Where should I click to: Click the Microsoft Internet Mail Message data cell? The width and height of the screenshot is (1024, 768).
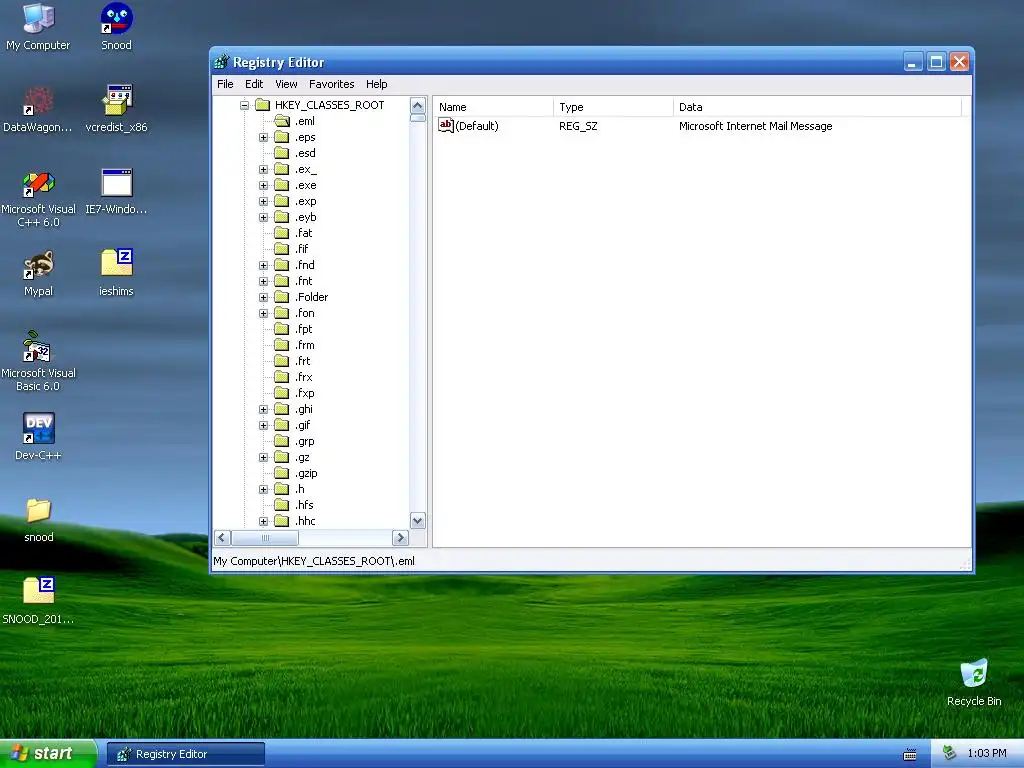pos(756,126)
